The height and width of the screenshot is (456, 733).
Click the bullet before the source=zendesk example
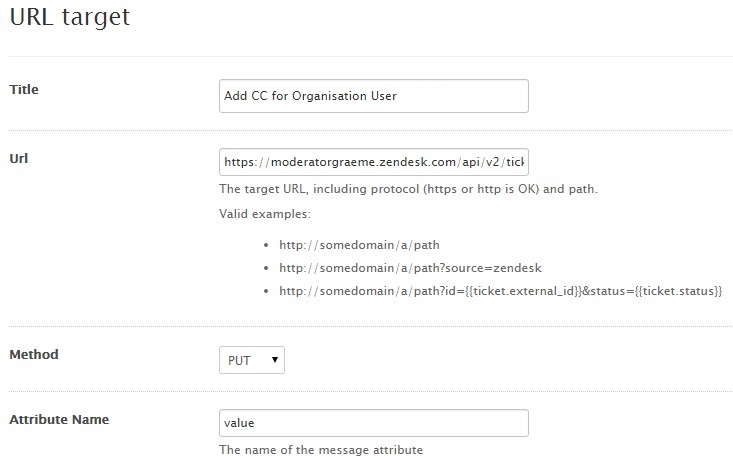pyautogui.click(x=265, y=268)
